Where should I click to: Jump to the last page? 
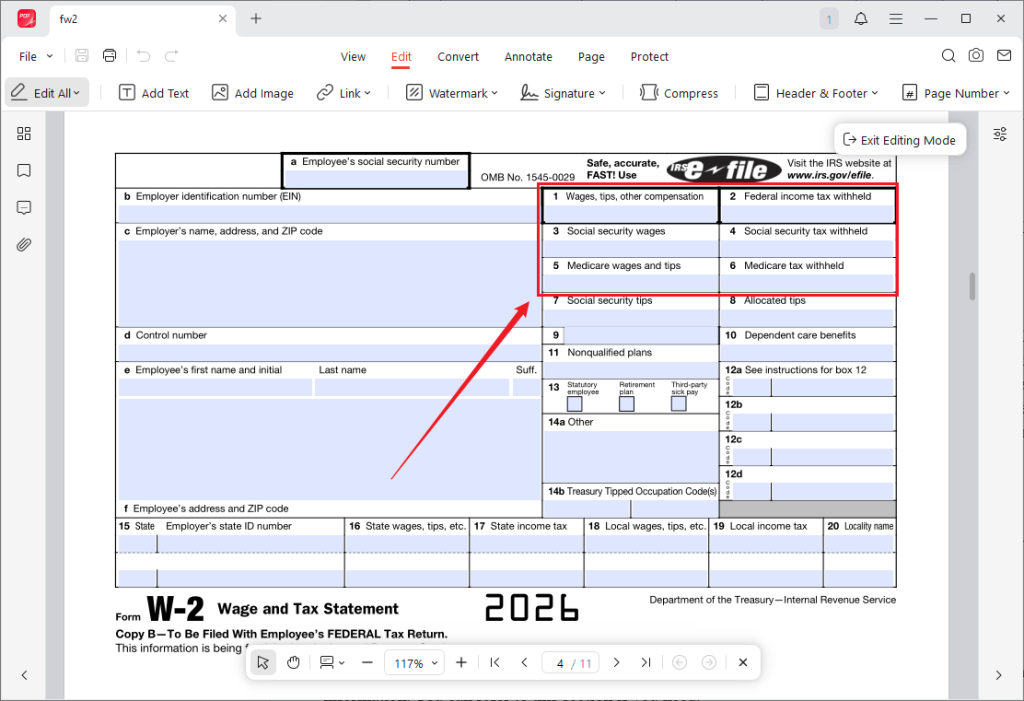(x=646, y=662)
